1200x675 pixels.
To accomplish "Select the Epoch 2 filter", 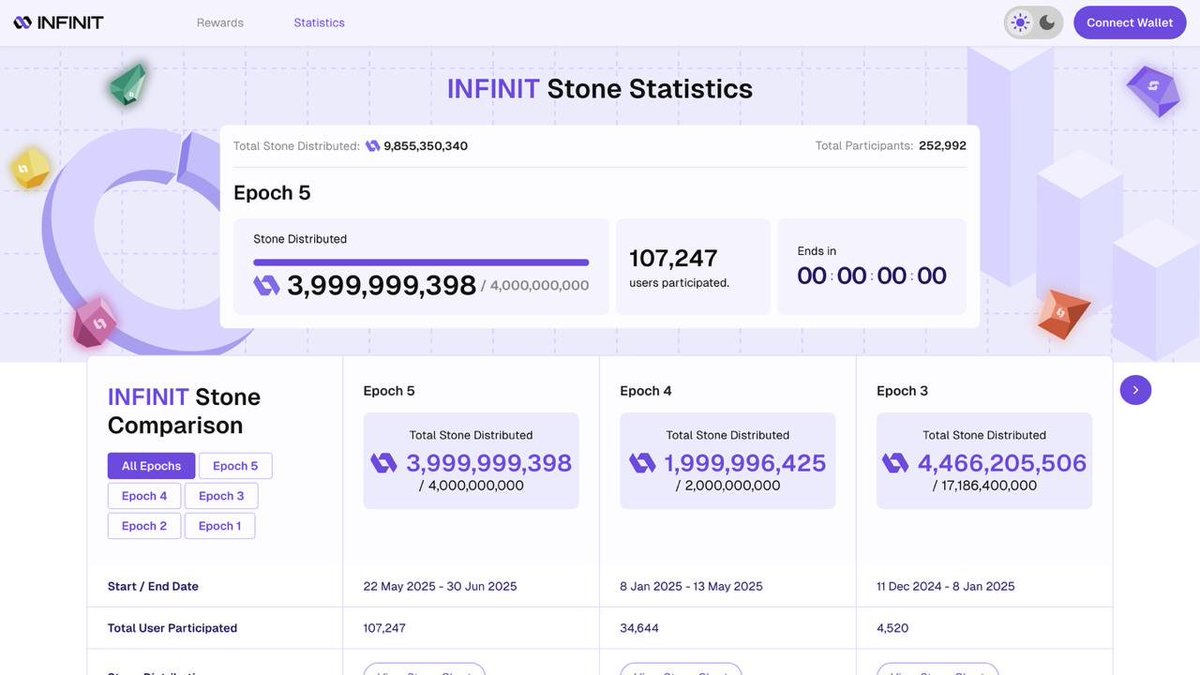I will tap(144, 525).
